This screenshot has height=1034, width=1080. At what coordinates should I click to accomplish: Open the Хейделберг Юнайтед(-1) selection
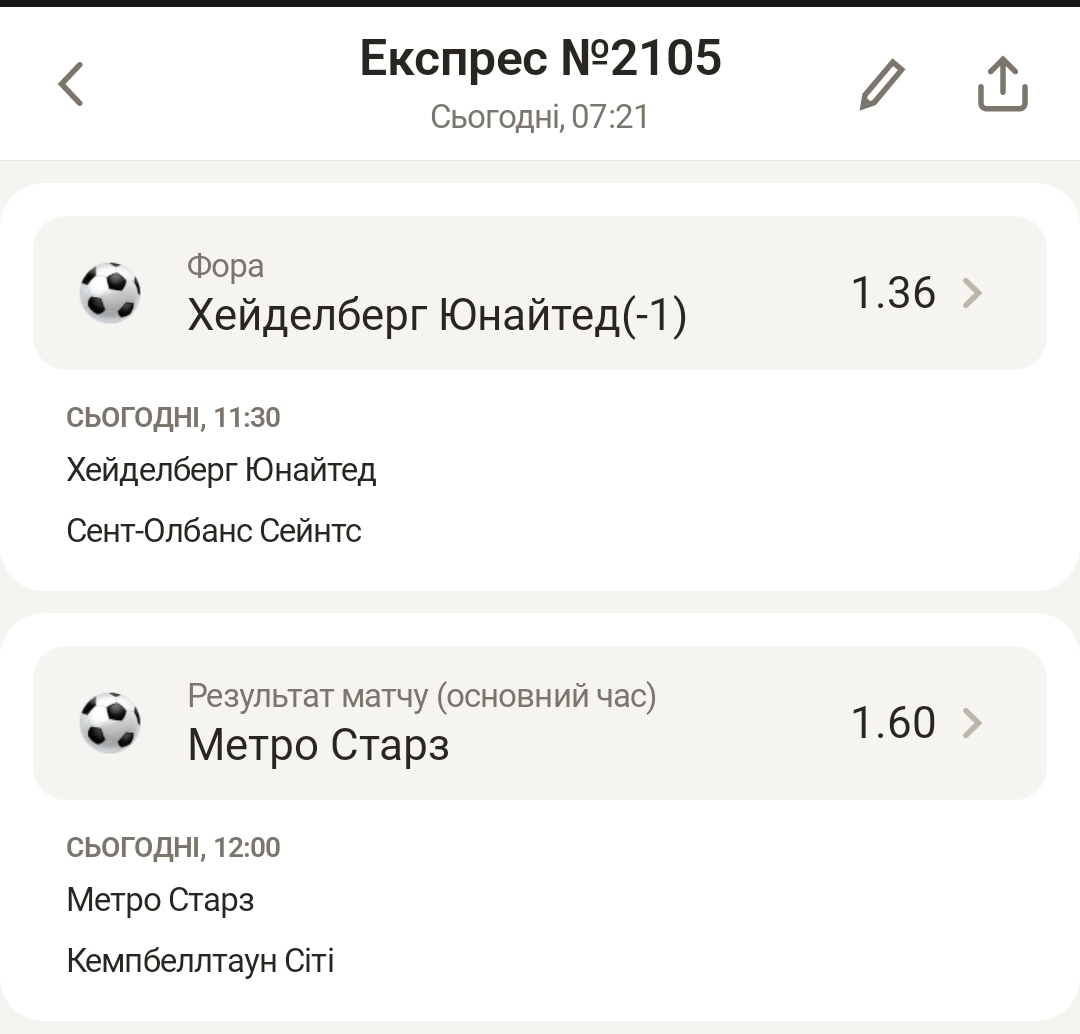coord(437,317)
